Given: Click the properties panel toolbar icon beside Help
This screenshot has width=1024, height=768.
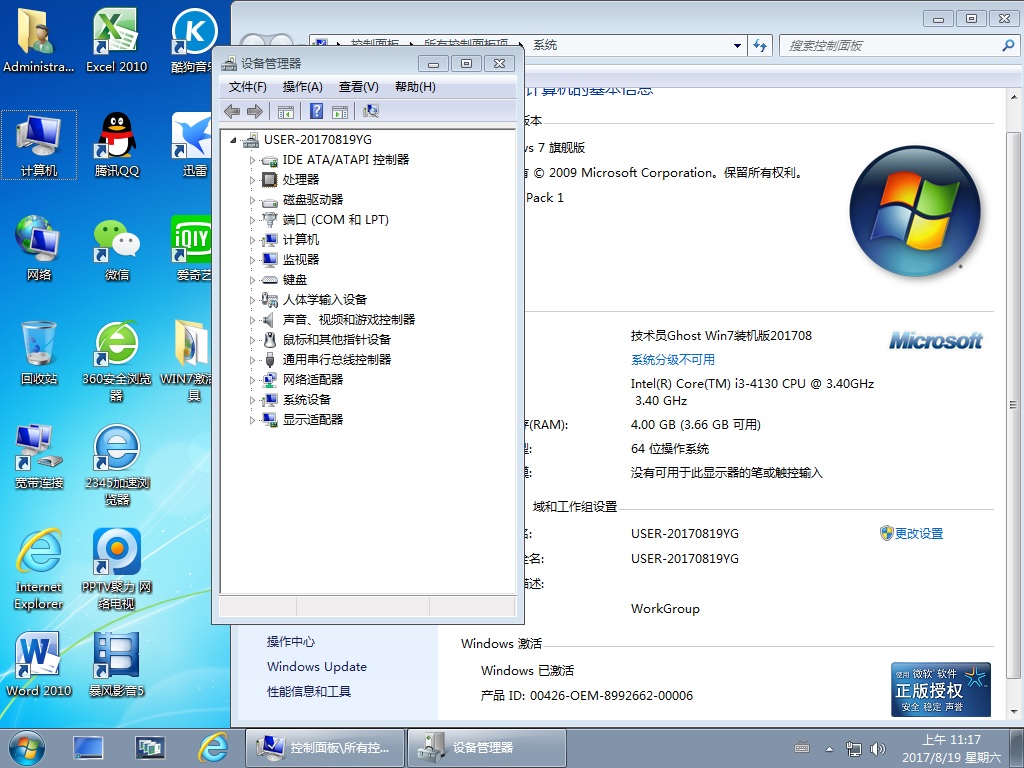Looking at the screenshot, I should (340, 112).
